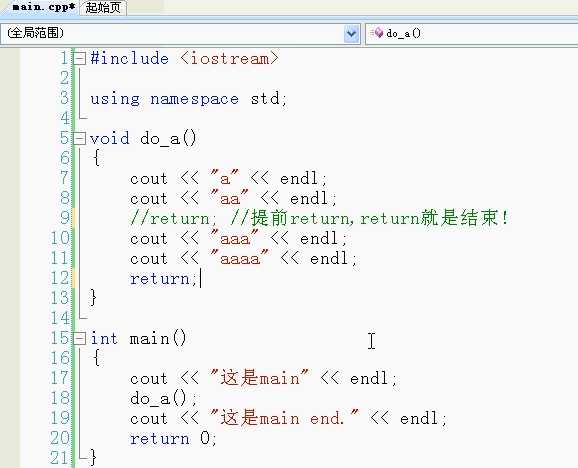Click the comment '提前return,return就是结束!'

370,218
